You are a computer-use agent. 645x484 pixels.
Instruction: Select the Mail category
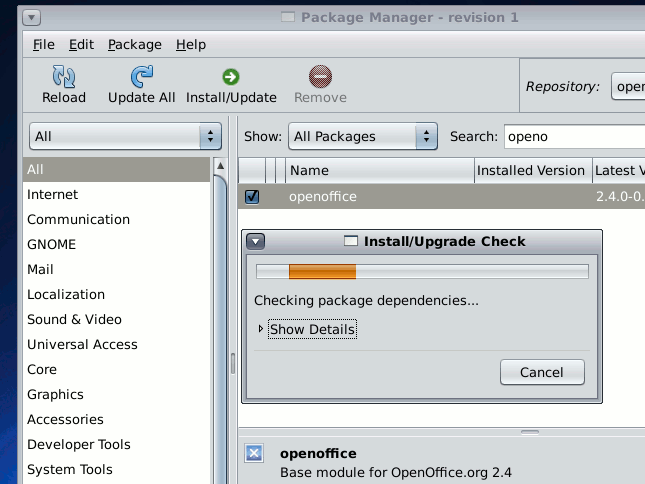click(x=116, y=269)
